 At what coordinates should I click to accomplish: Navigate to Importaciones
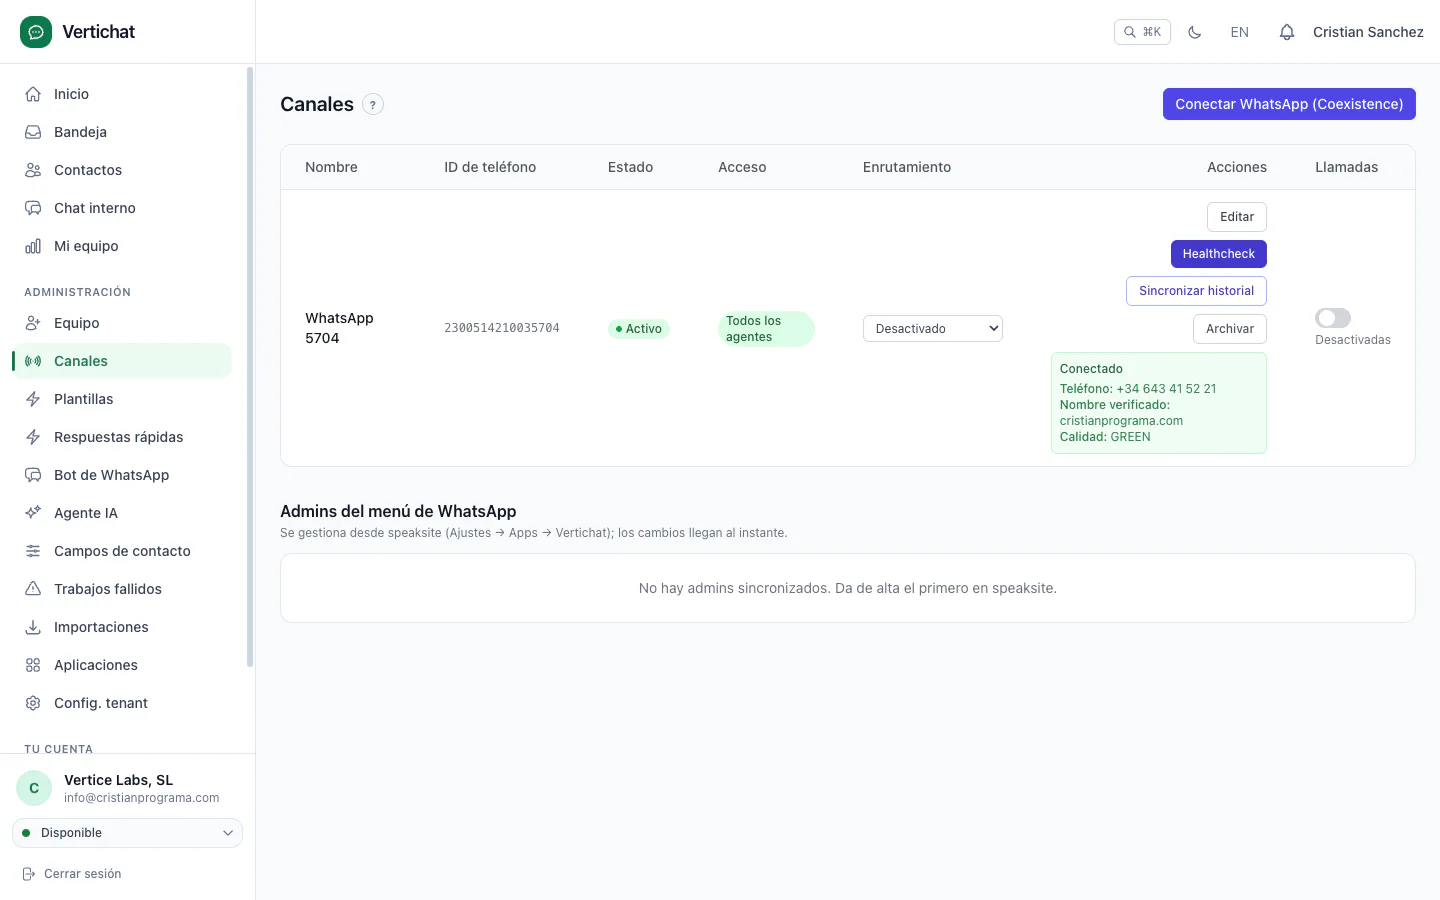122,627
